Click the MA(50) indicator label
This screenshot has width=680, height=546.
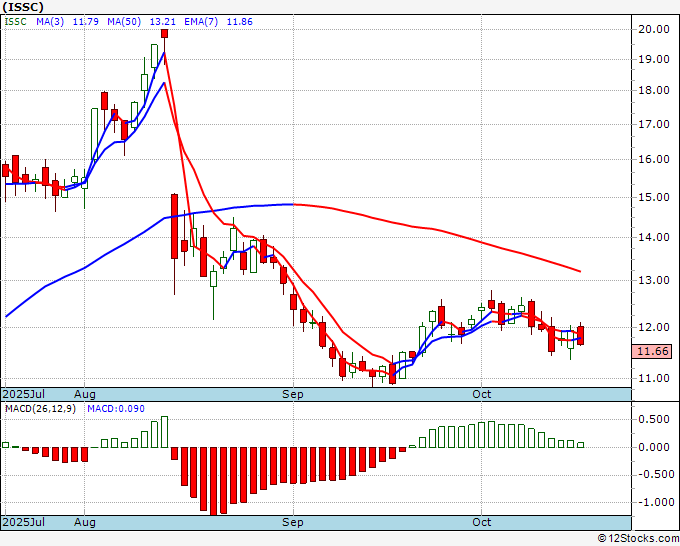click(x=124, y=22)
